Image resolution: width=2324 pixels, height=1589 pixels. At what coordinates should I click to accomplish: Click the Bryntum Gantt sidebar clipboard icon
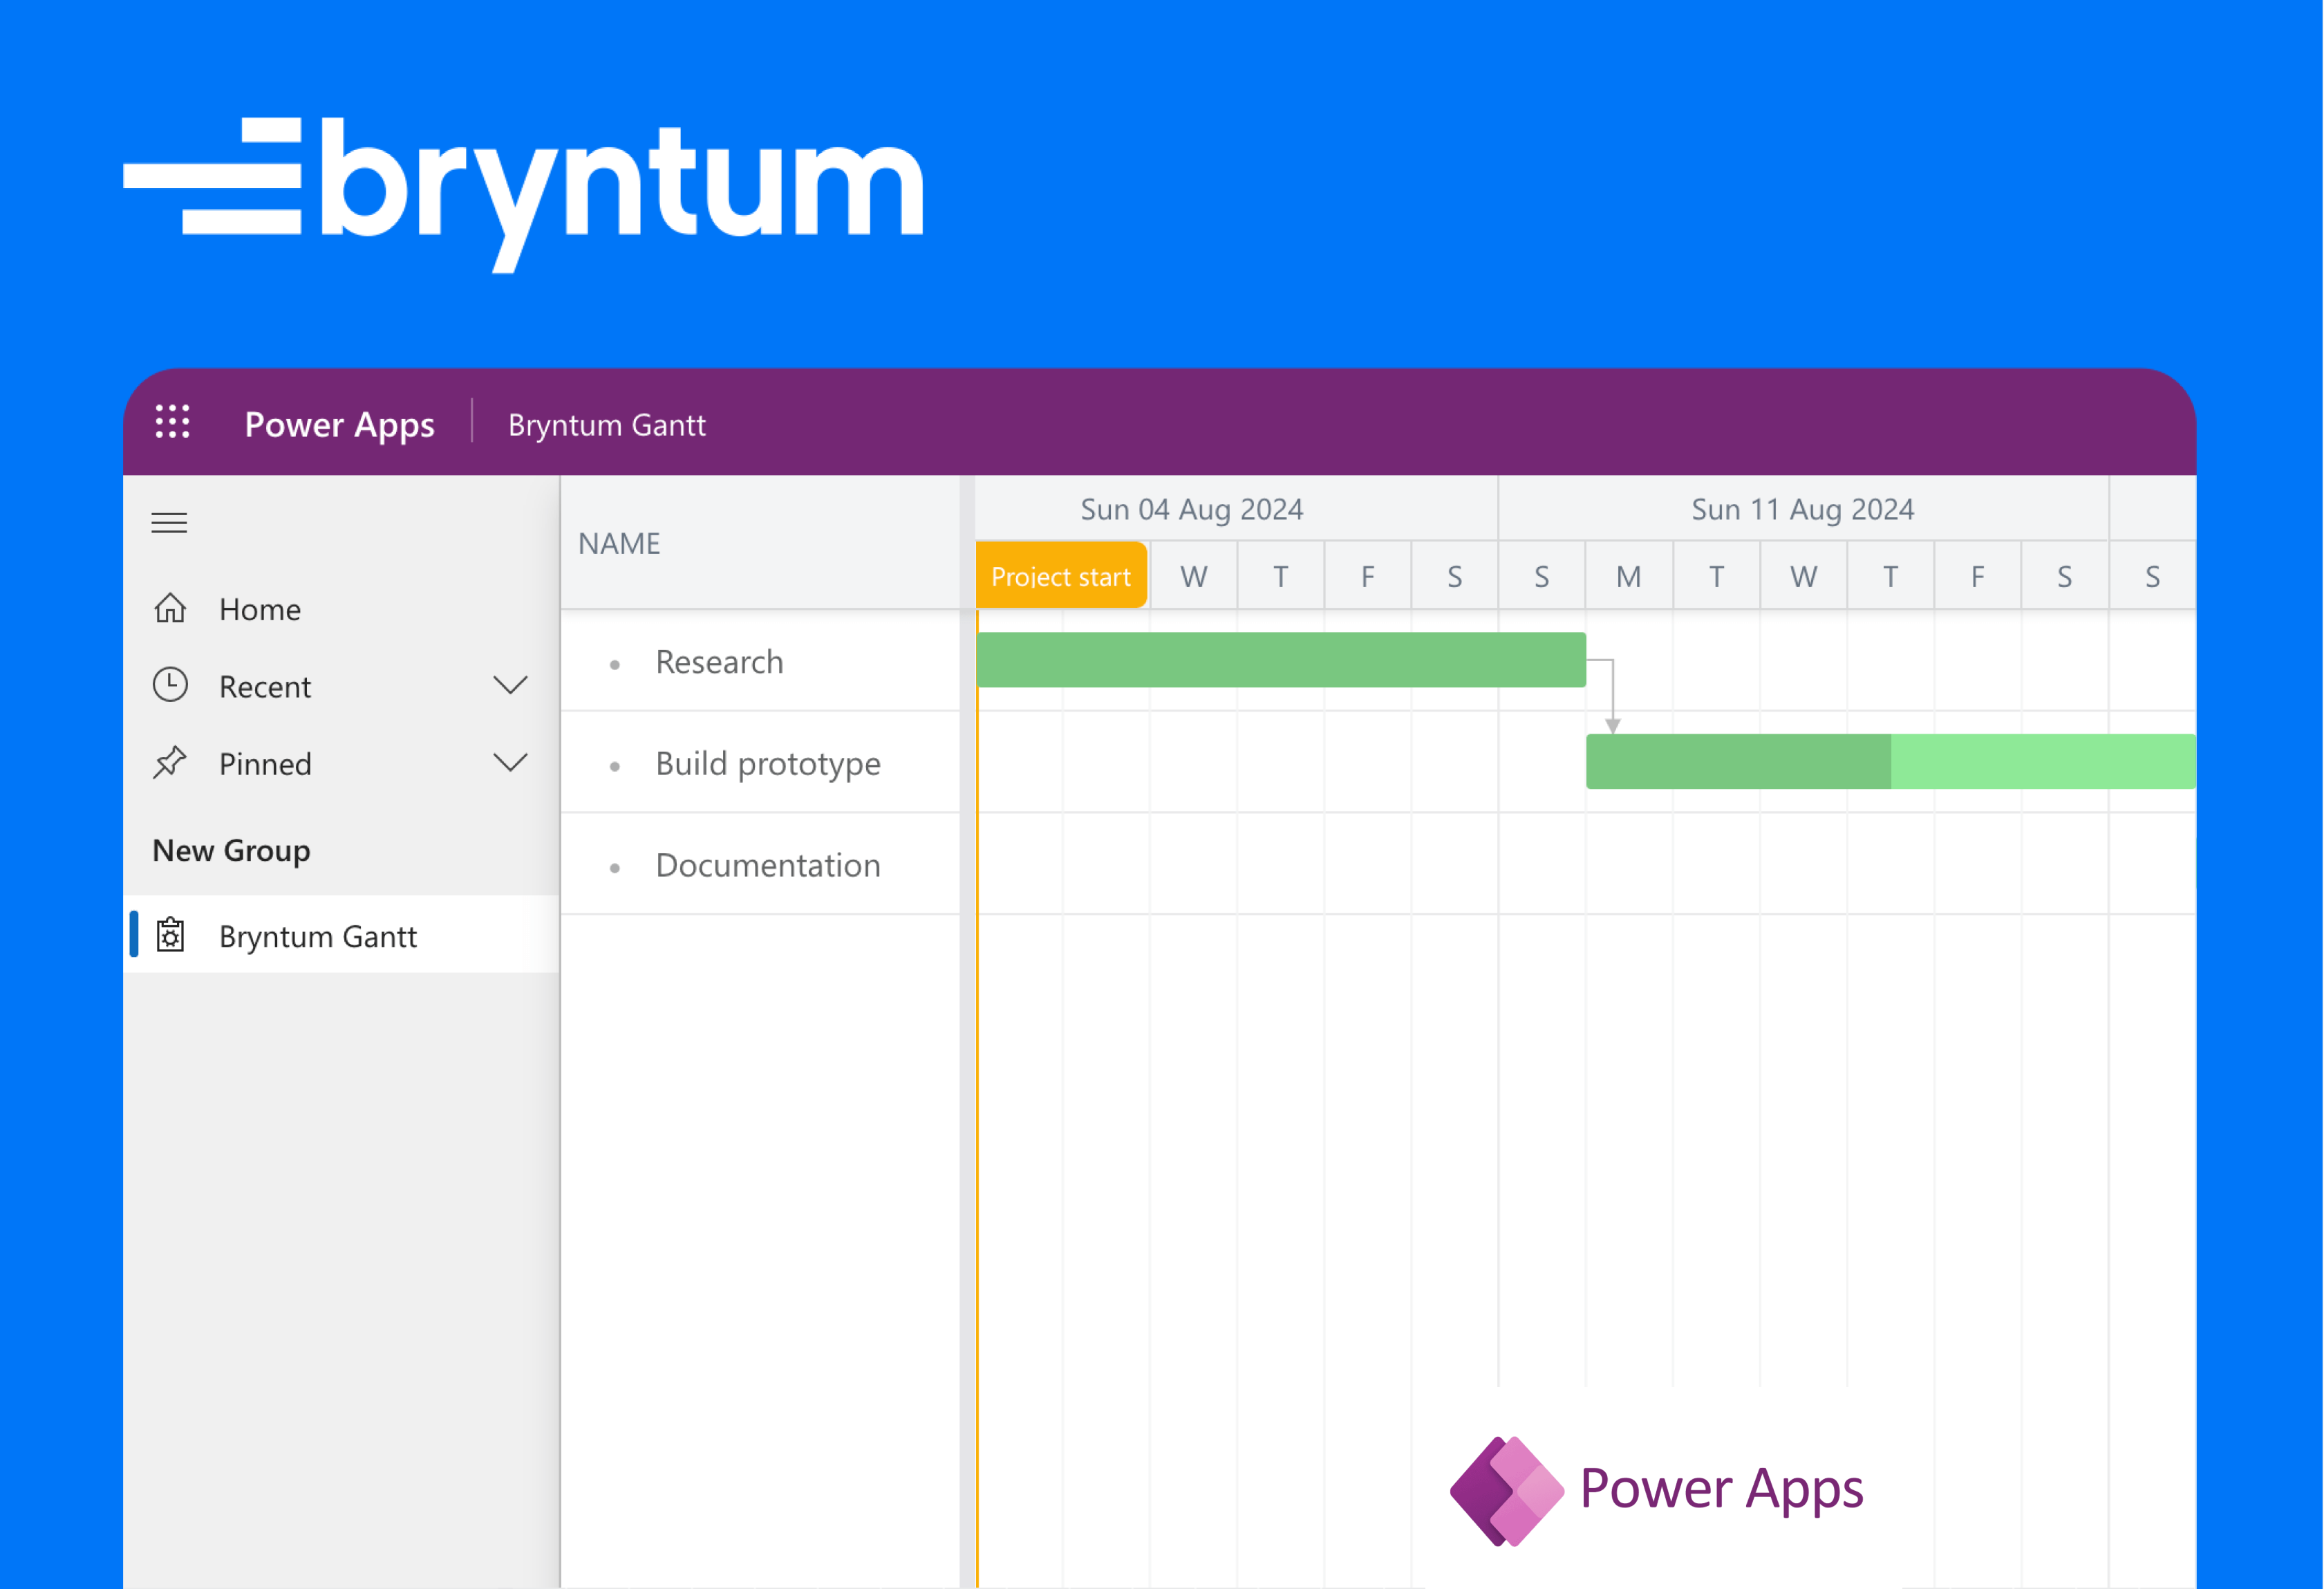click(170, 935)
